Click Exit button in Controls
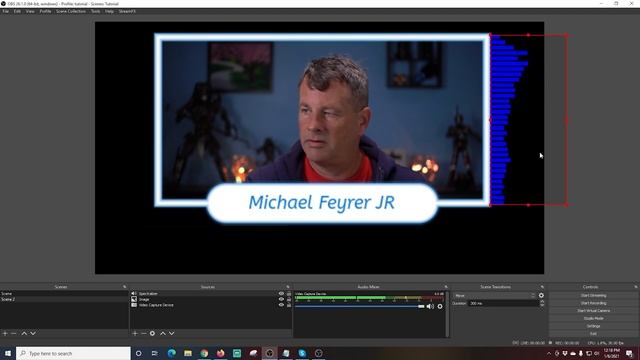Screen dimensions: 640x360 [593, 333]
